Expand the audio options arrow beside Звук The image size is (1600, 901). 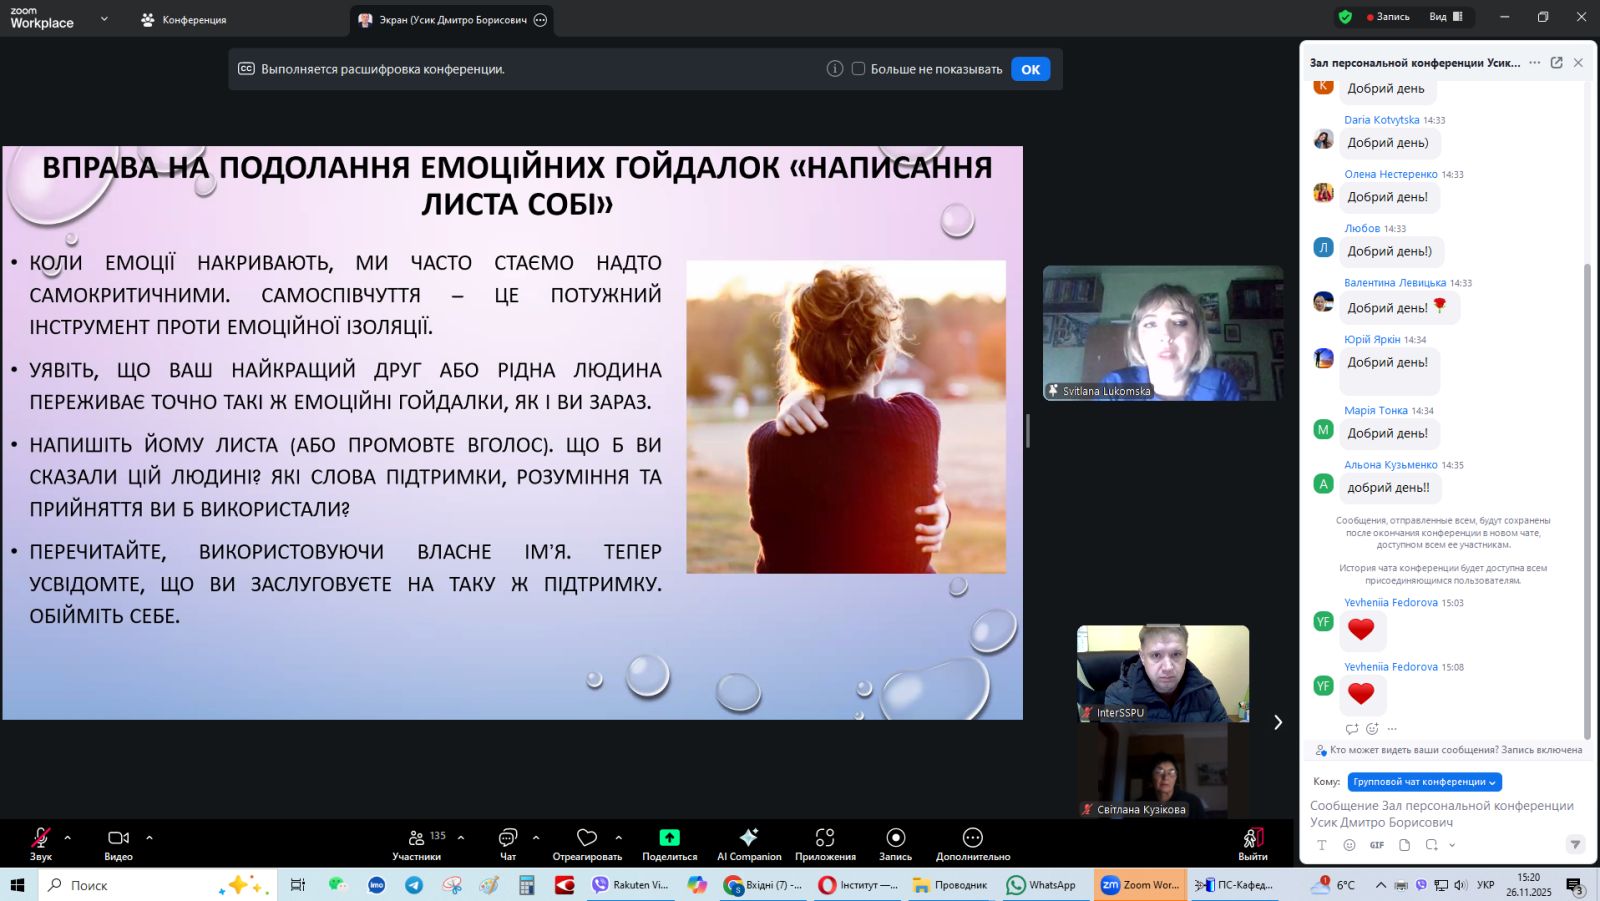(x=68, y=837)
